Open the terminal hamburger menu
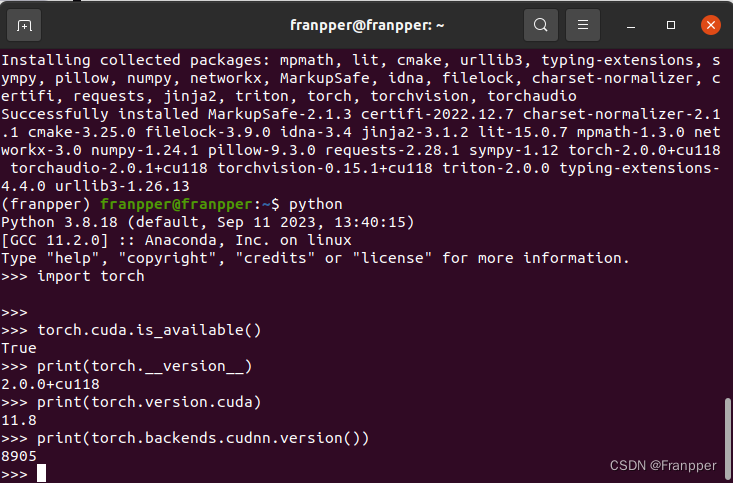 583,24
